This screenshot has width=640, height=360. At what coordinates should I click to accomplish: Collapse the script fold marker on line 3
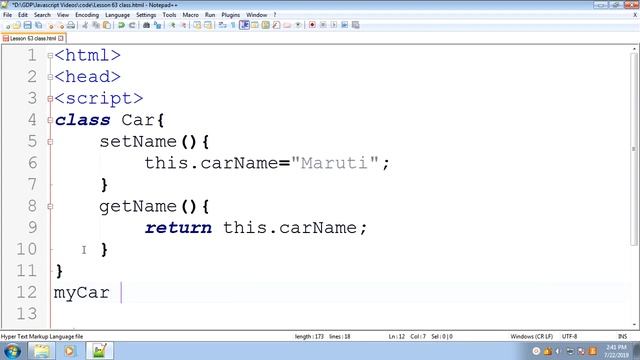pyautogui.click(x=50, y=98)
